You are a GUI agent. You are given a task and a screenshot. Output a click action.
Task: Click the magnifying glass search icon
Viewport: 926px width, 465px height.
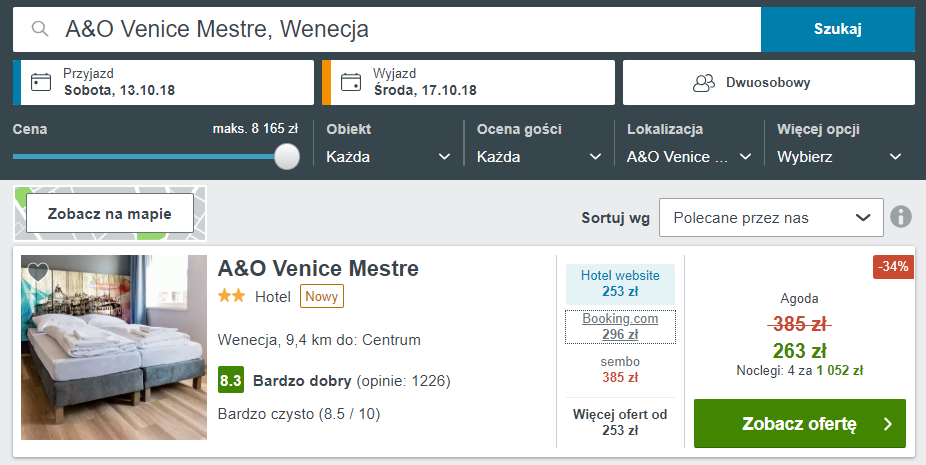point(40,28)
